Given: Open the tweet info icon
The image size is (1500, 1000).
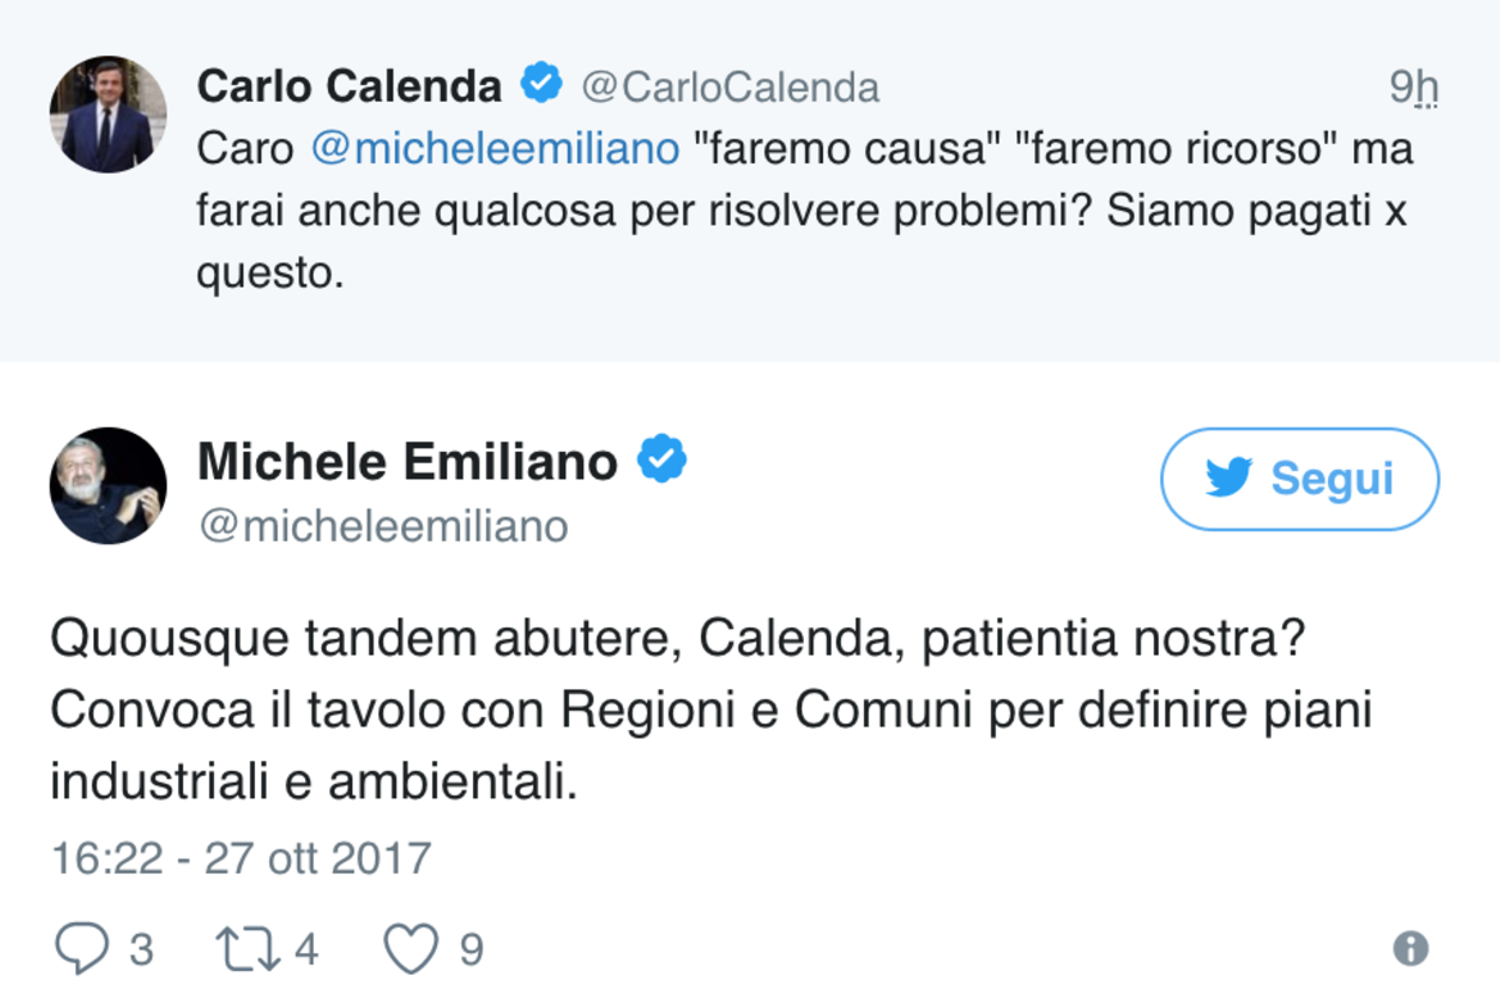Looking at the screenshot, I should point(1410,948).
